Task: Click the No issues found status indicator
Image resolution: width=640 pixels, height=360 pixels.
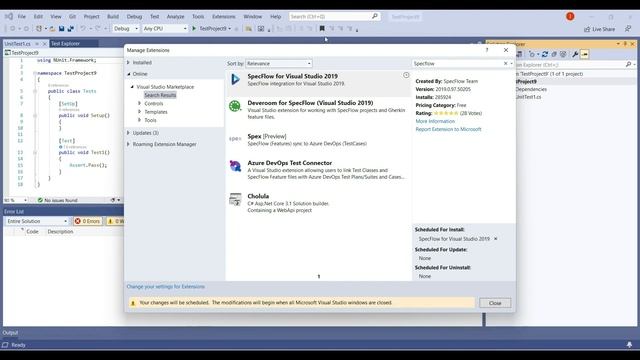Action: (57, 200)
